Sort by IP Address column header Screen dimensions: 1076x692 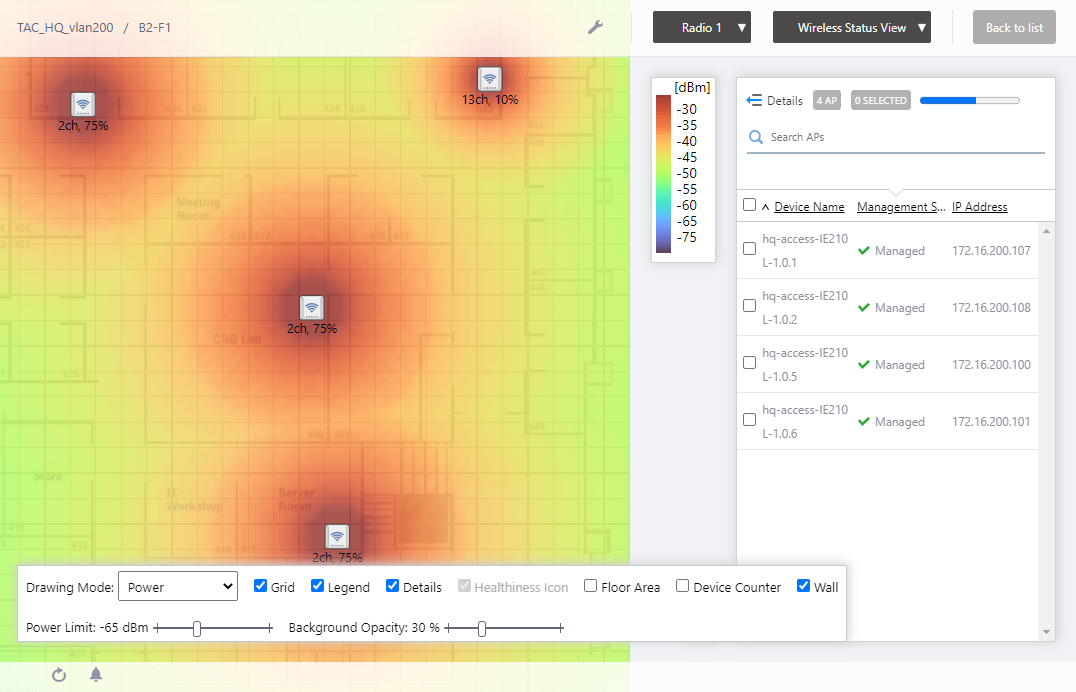[979, 207]
